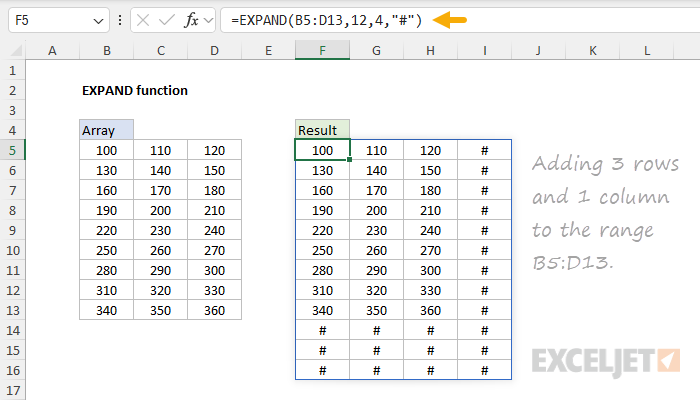Click the EXPAND function title cell
This screenshot has width=700, height=400.
[134, 90]
